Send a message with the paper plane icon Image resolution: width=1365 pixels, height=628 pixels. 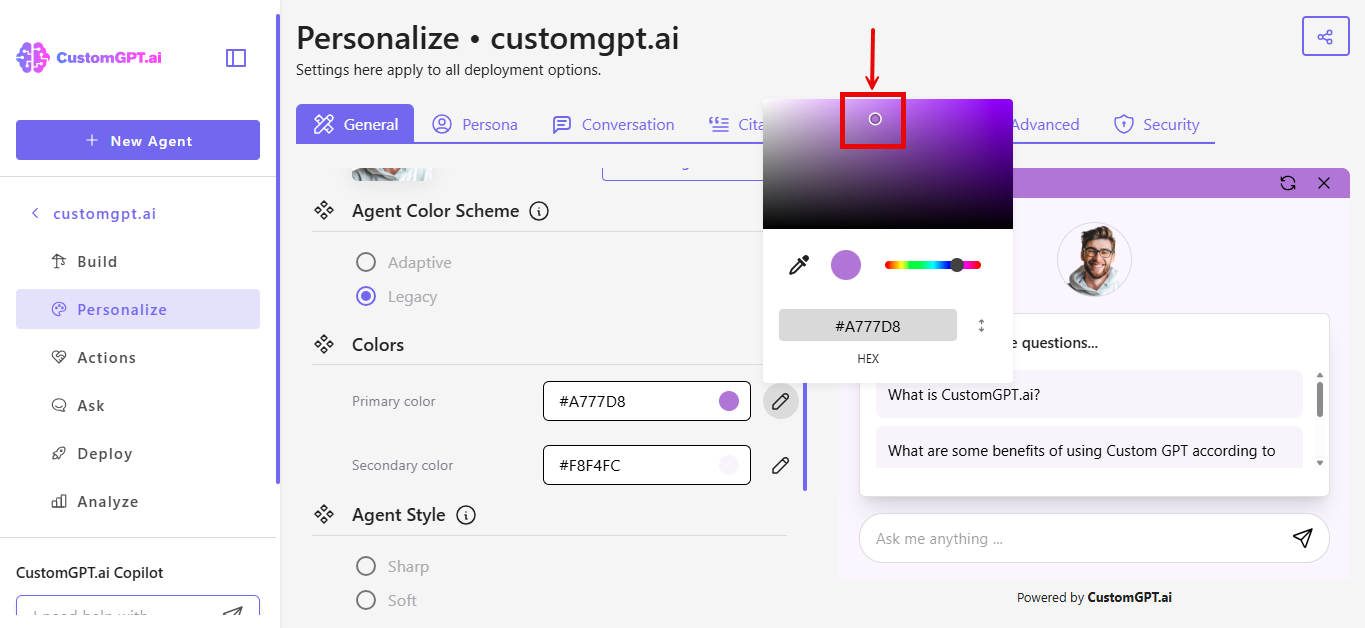tap(1302, 538)
